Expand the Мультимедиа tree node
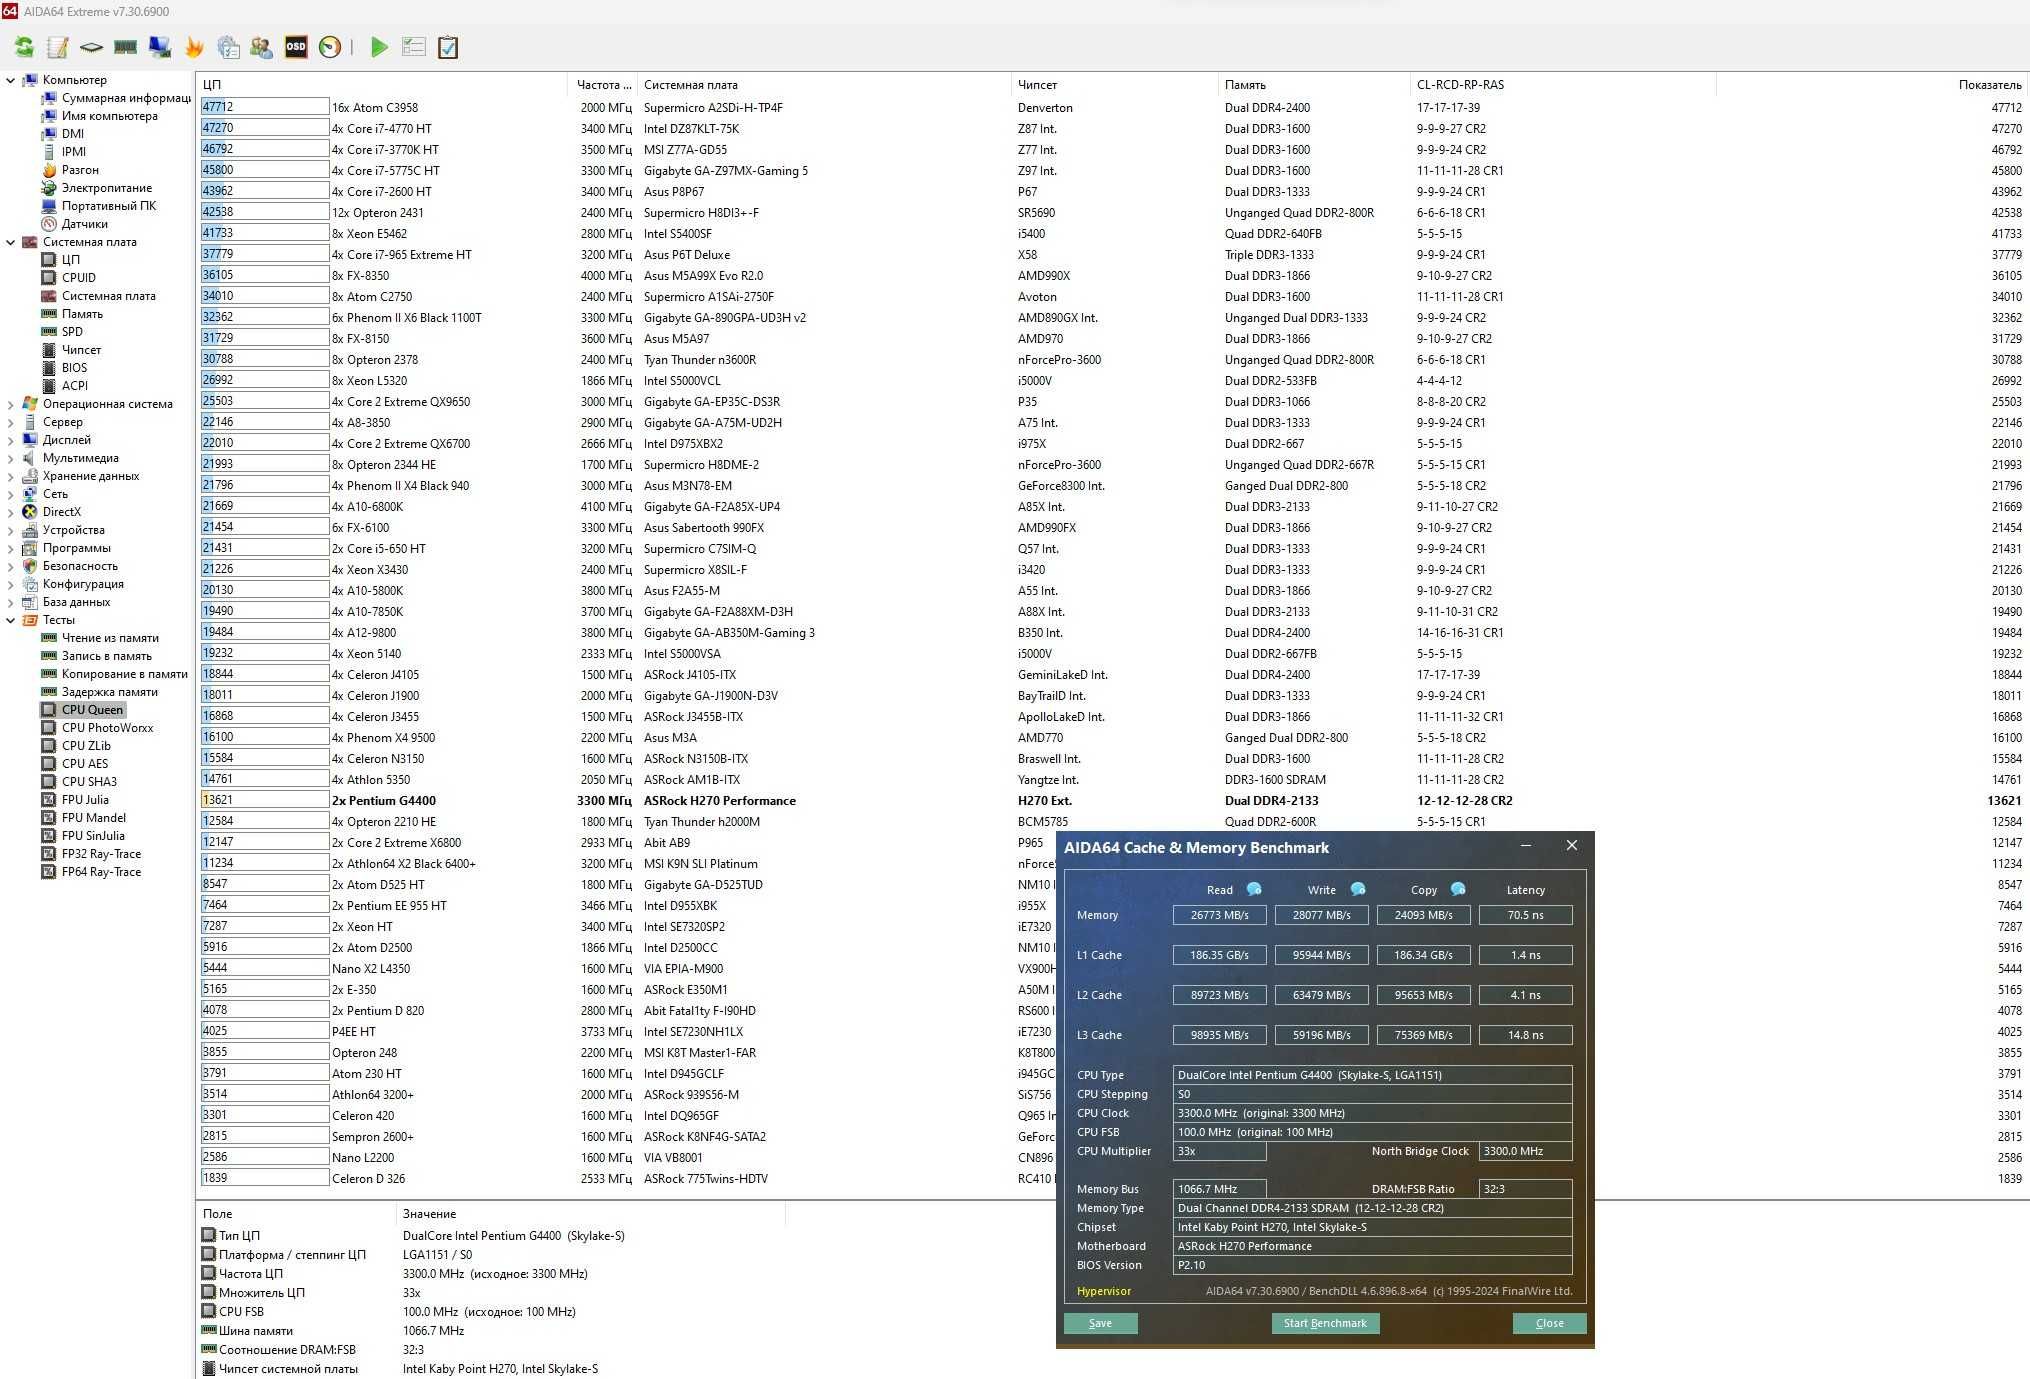2030x1379 pixels. tap(11, 458)
